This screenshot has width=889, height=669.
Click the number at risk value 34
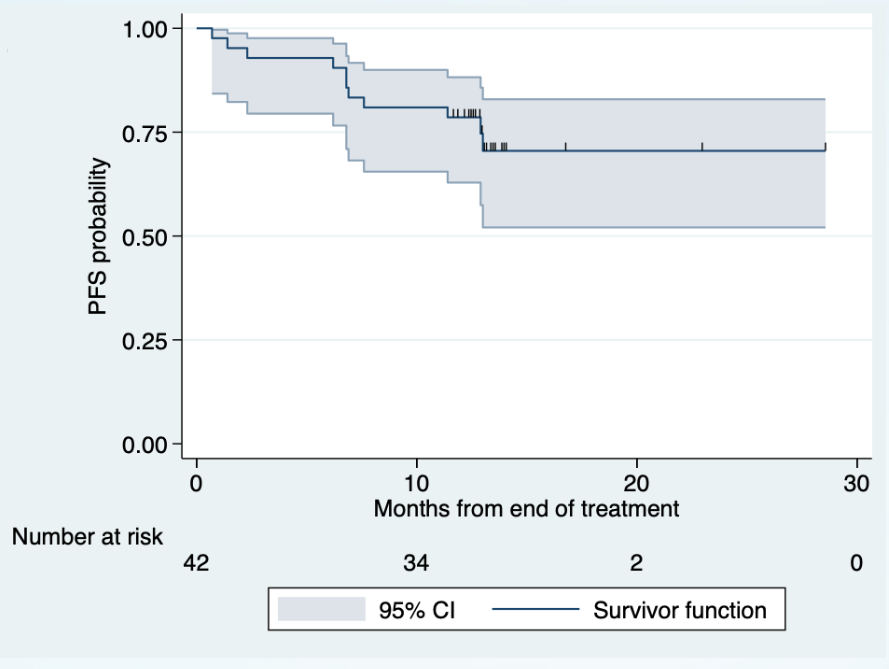point(416,564)
